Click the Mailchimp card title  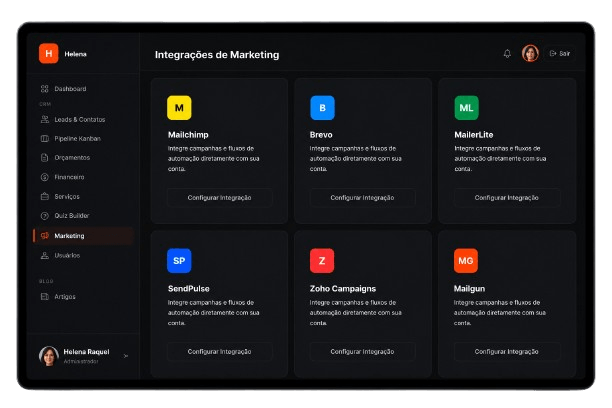point(188,135)
